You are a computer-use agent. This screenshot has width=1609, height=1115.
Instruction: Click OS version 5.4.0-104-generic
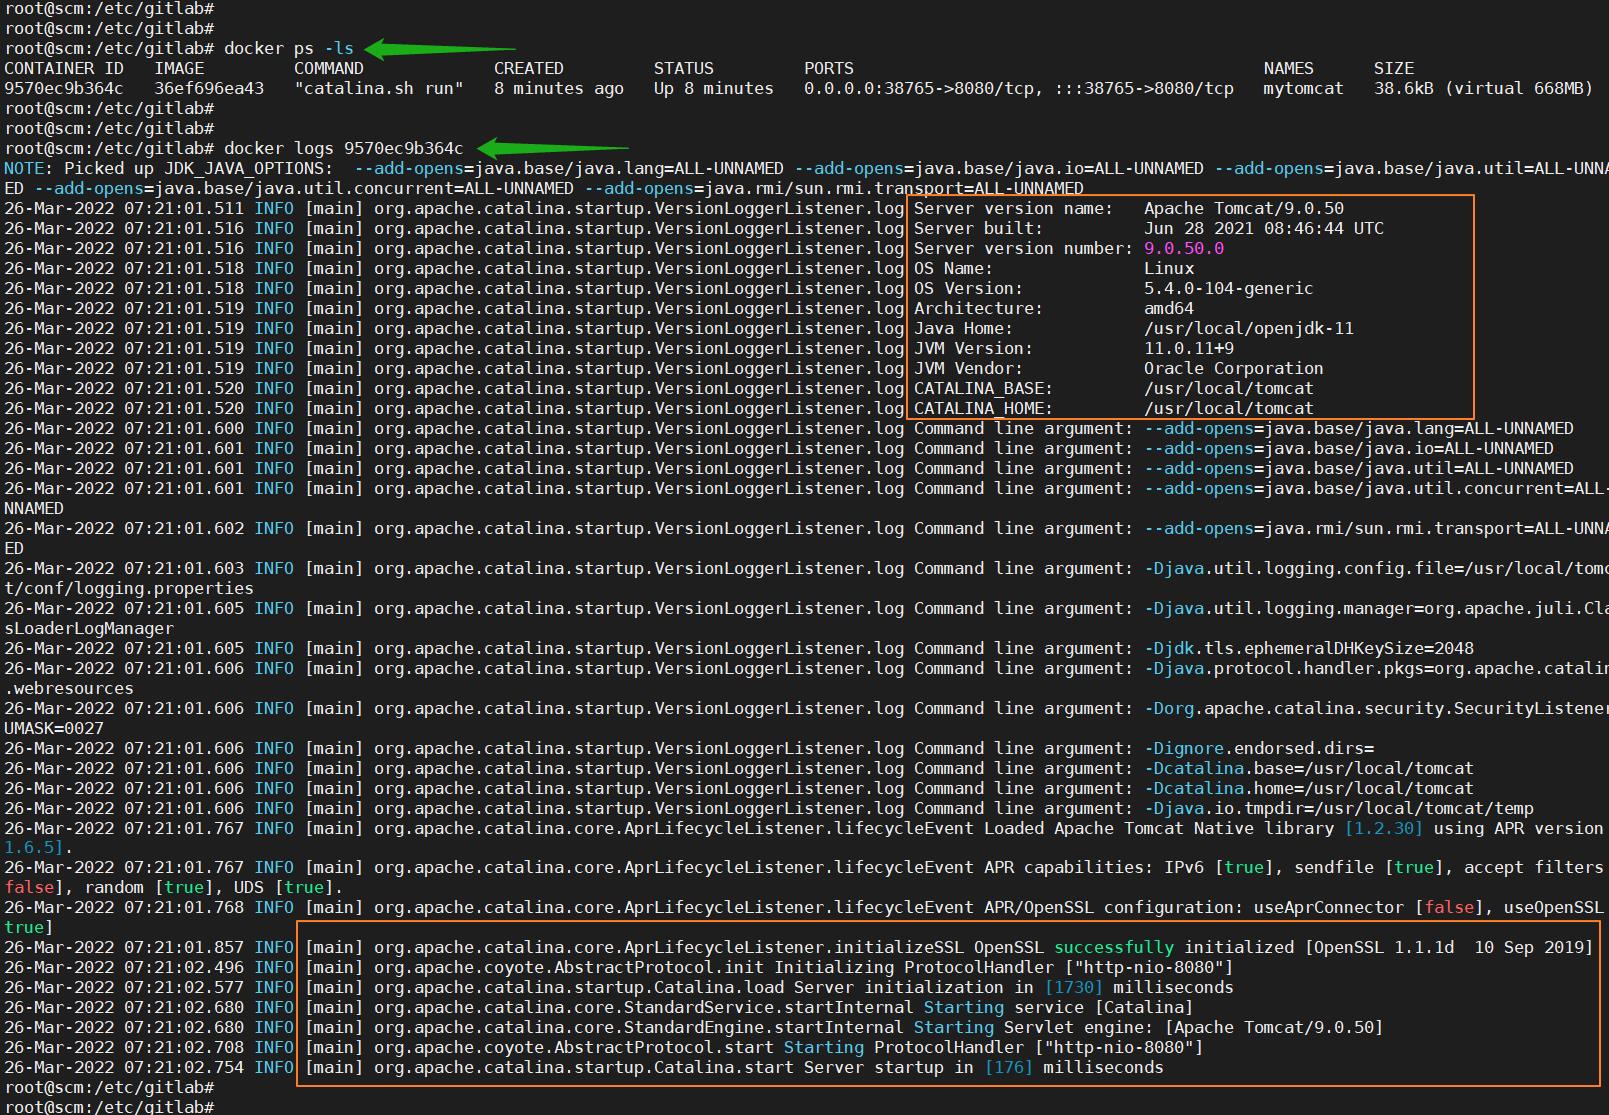click(x=1229, y=288)
